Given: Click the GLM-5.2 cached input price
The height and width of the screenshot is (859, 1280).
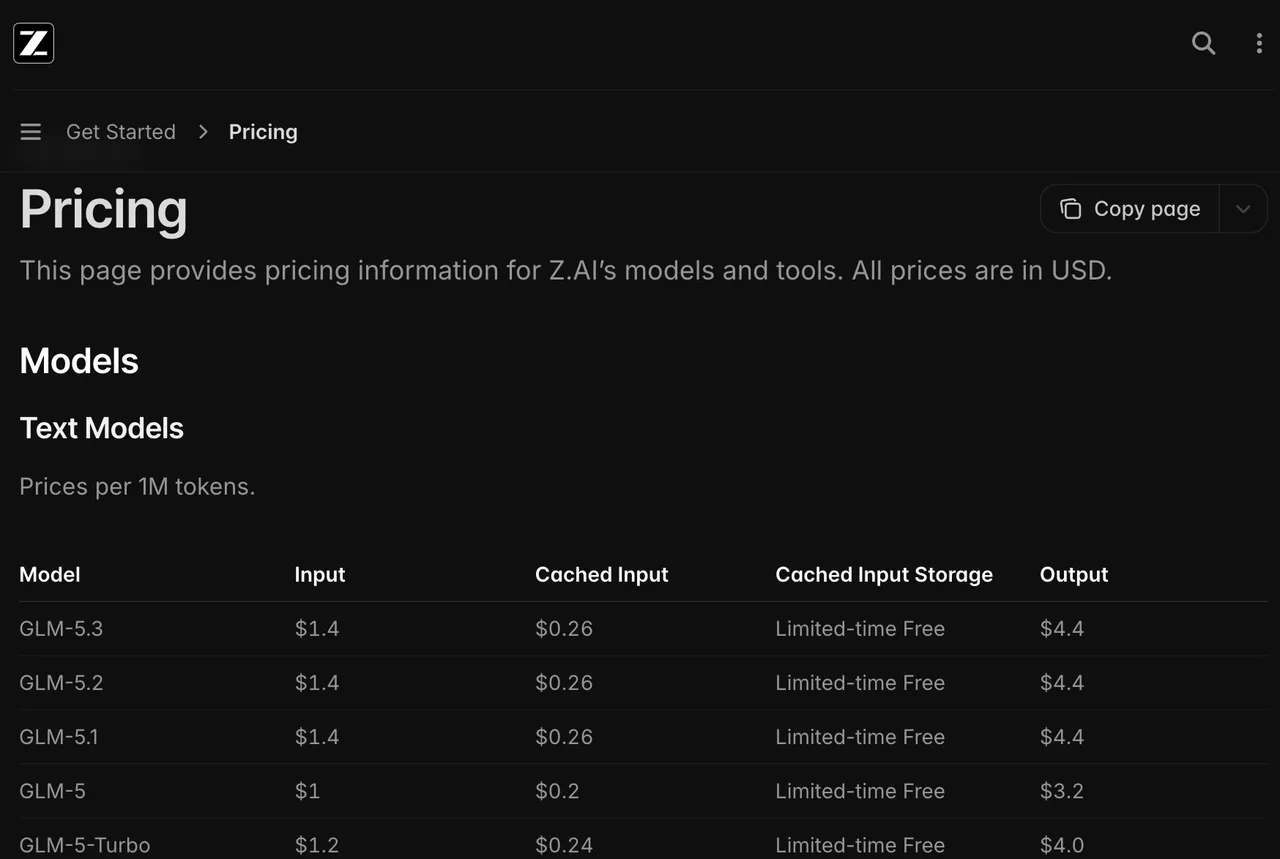Looking at the screenshot, I should tap(564, 683).
